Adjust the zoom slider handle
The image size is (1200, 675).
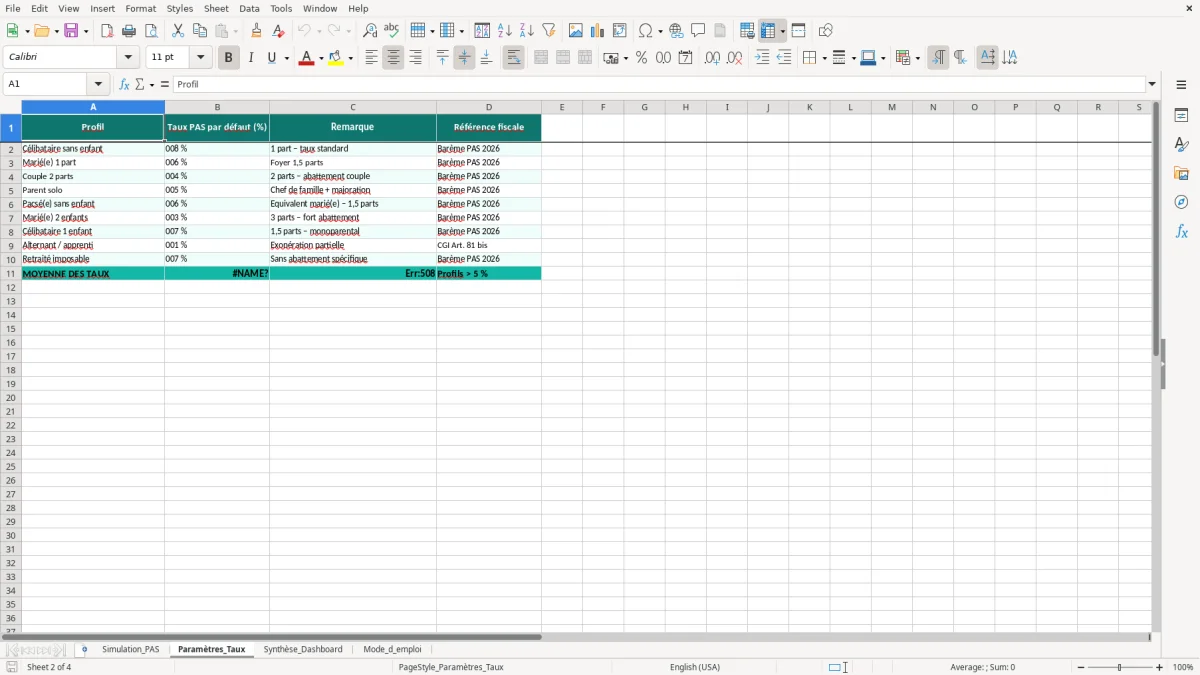[x=1120, y=667]
